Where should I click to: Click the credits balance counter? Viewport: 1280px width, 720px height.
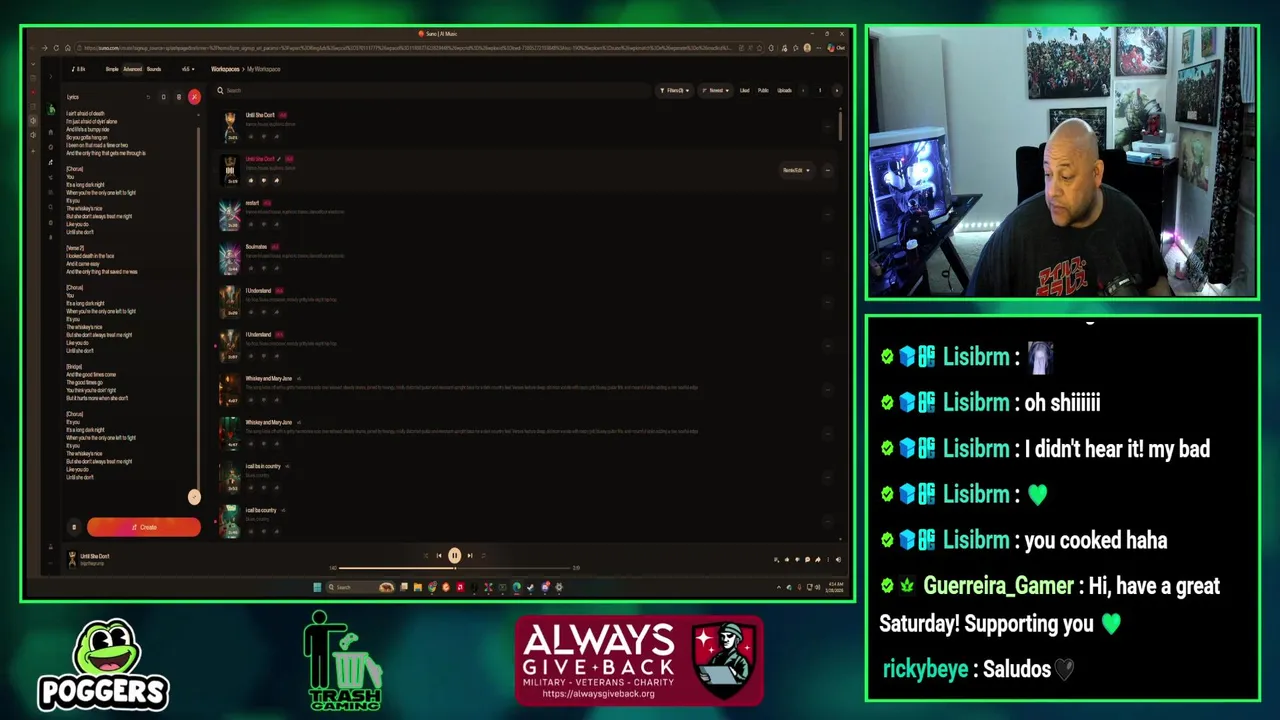tap(78, 69)
